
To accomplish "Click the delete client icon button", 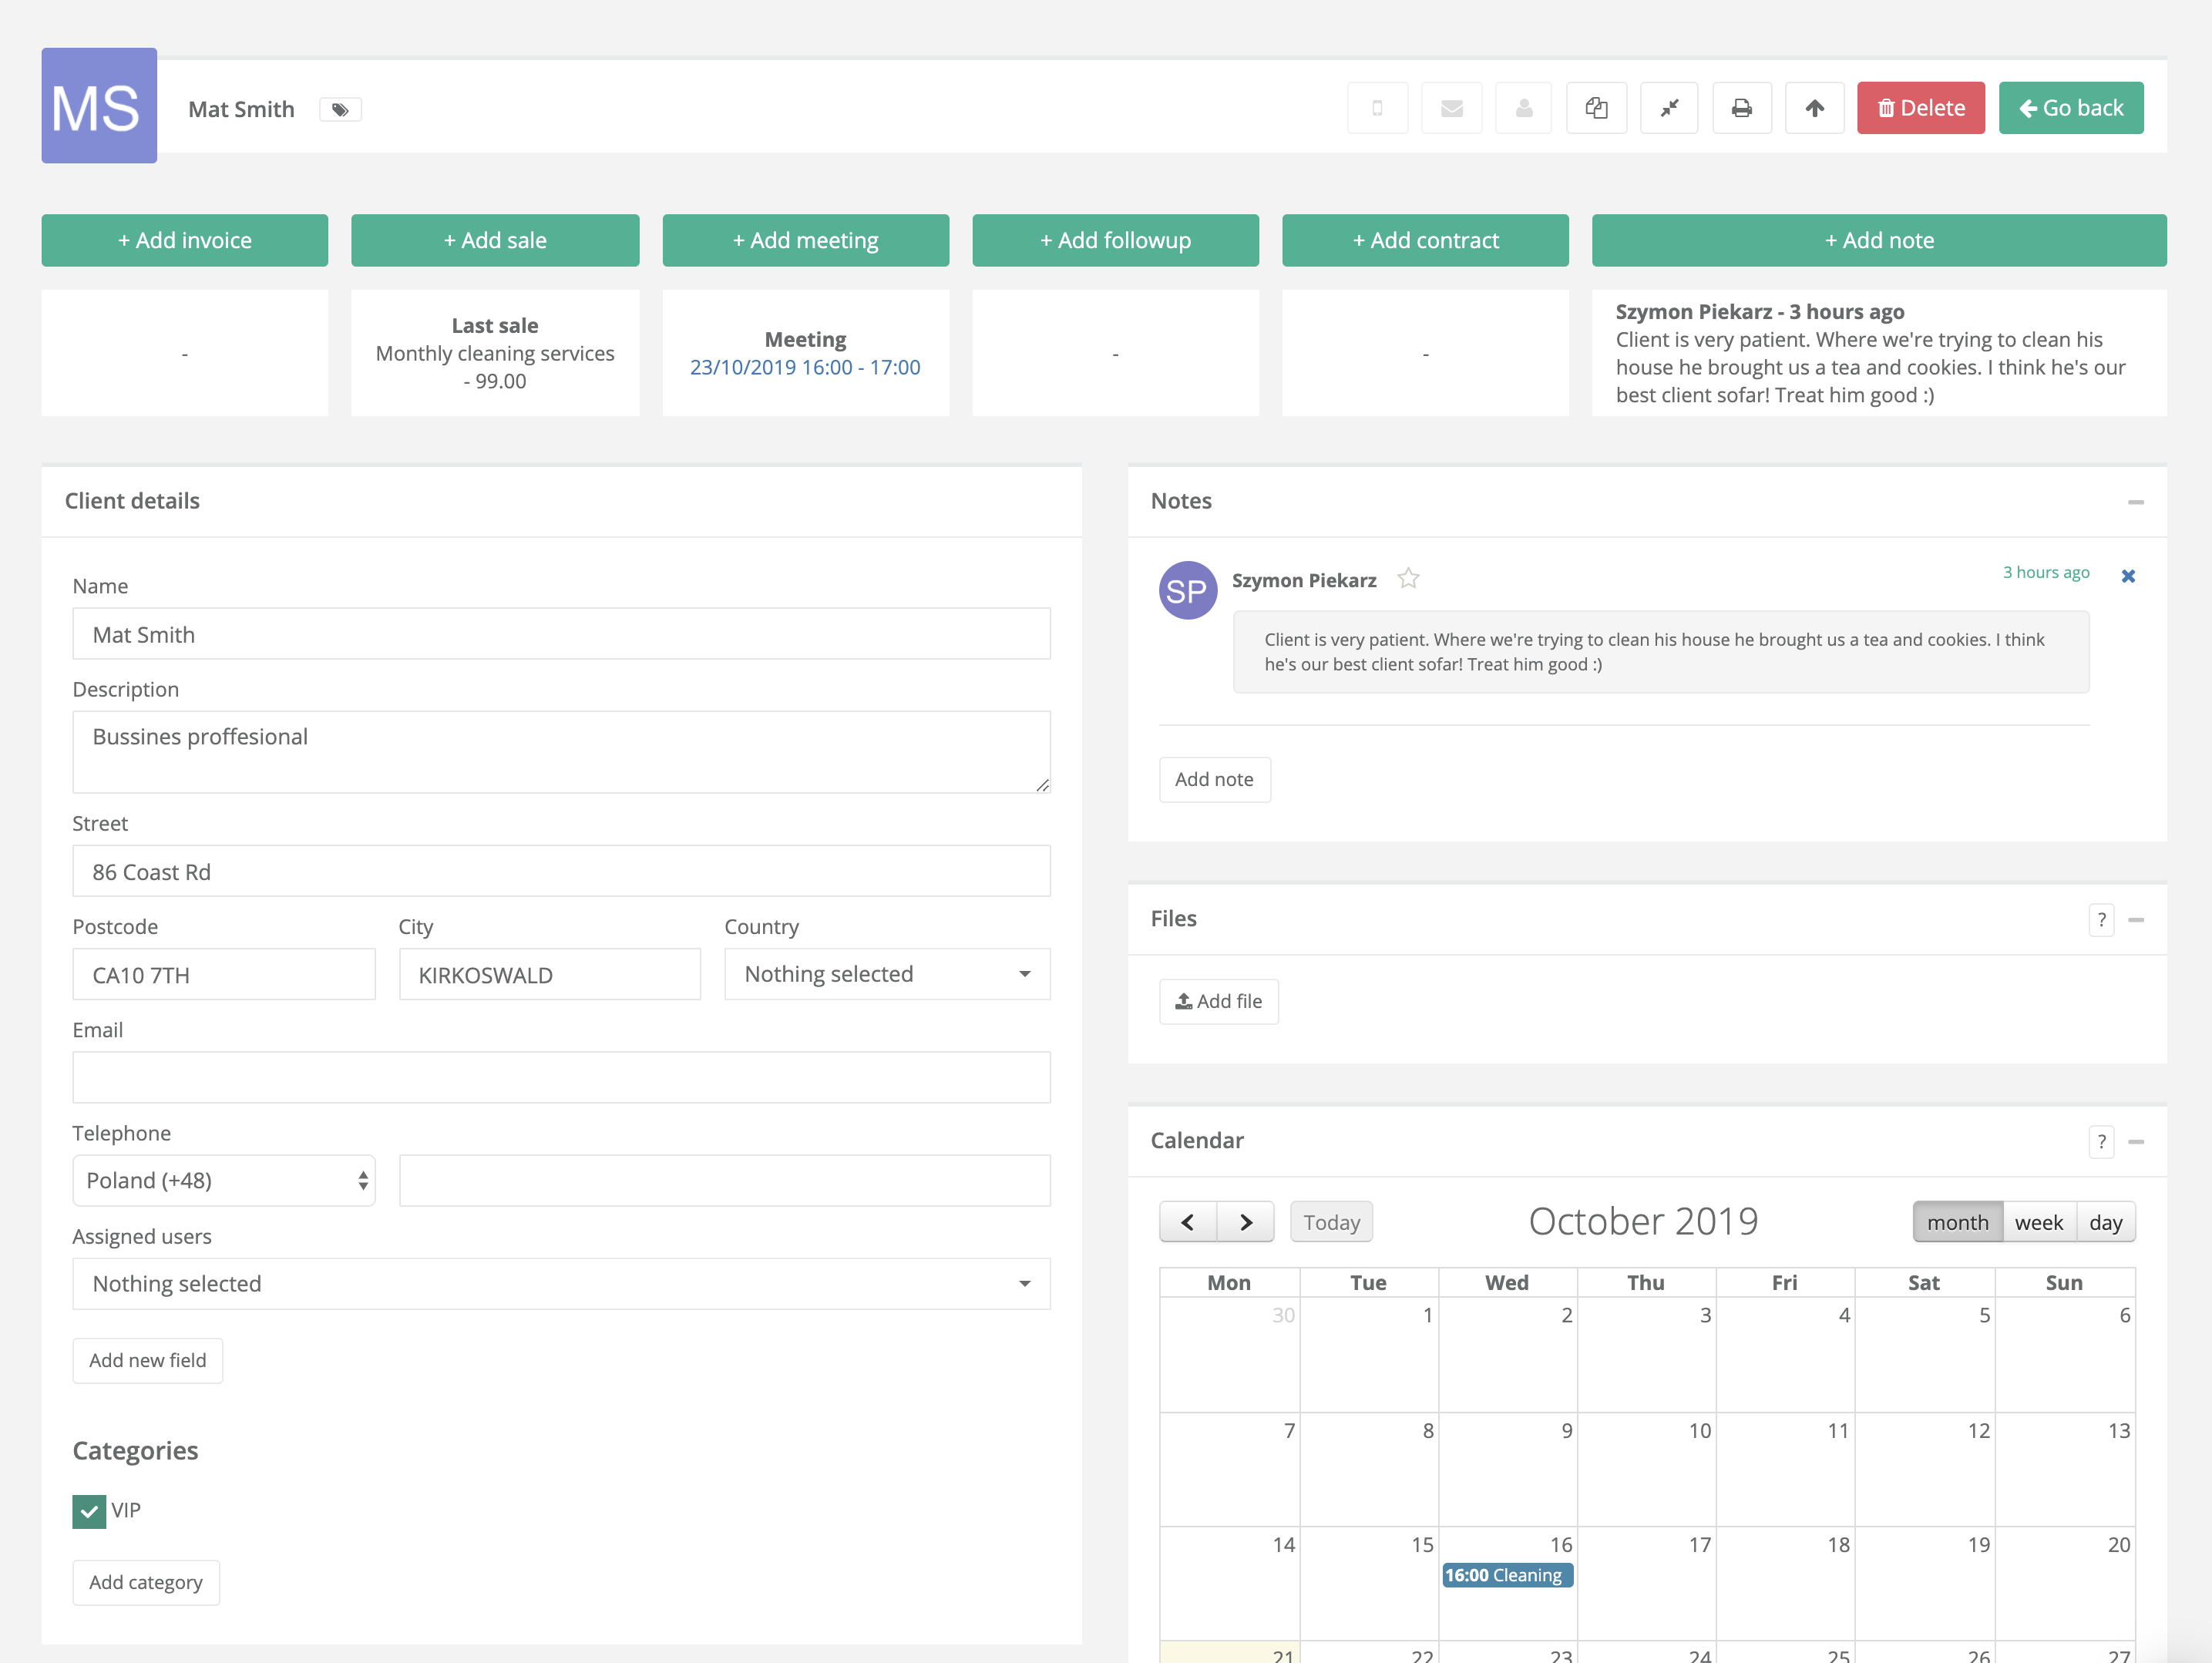I will 1918,106.
